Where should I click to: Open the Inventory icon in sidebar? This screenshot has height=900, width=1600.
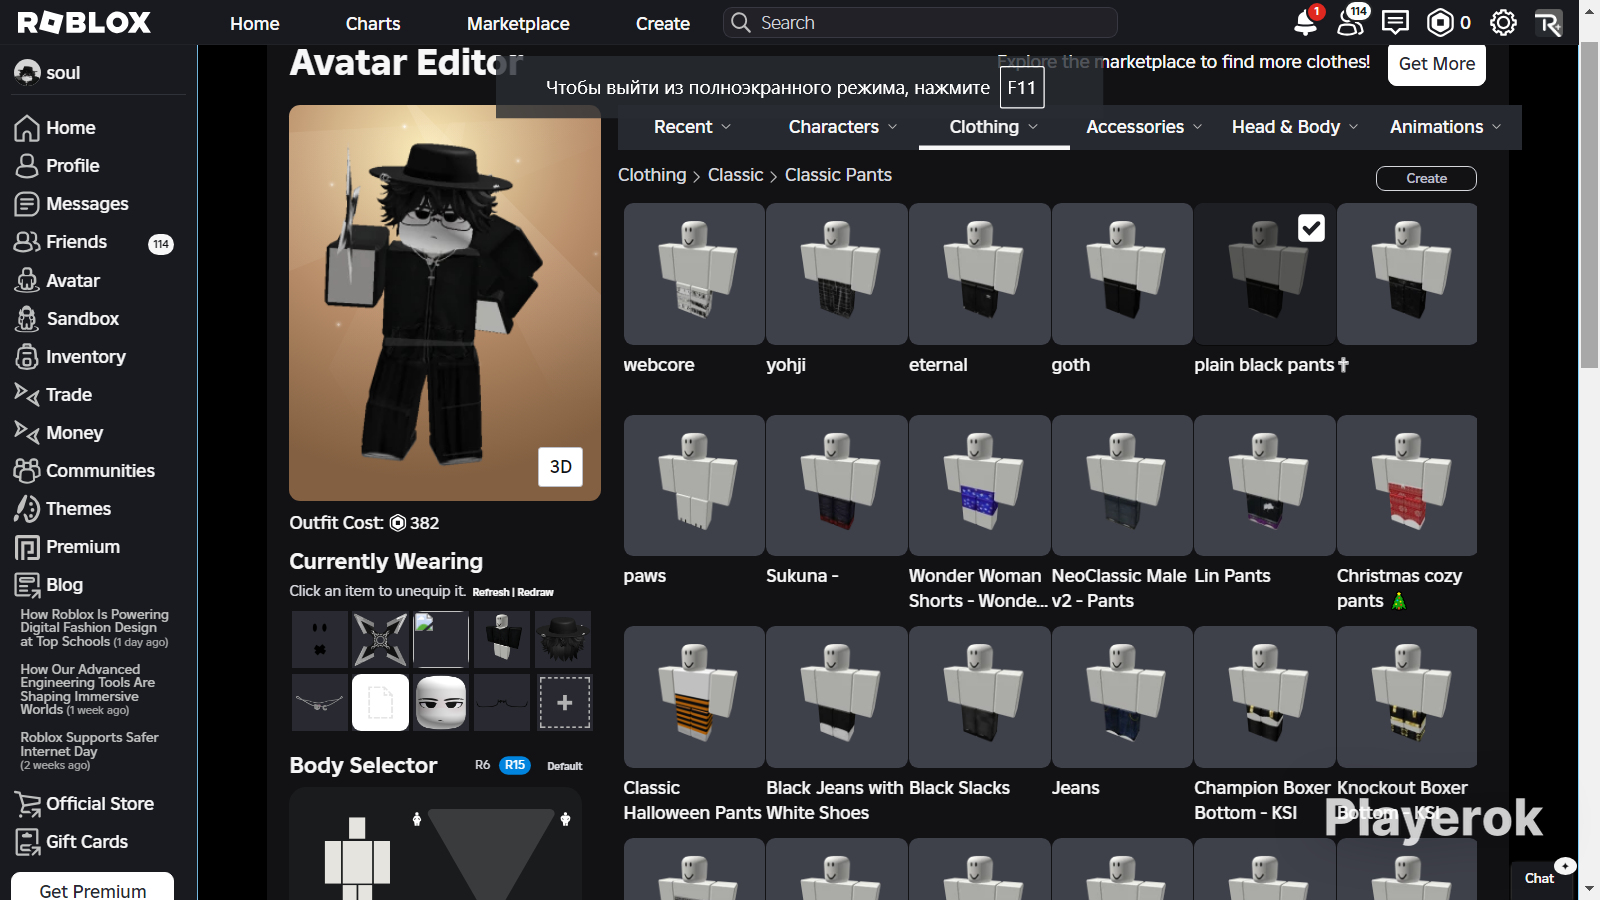pyautogui.click(x=27, y=357)
